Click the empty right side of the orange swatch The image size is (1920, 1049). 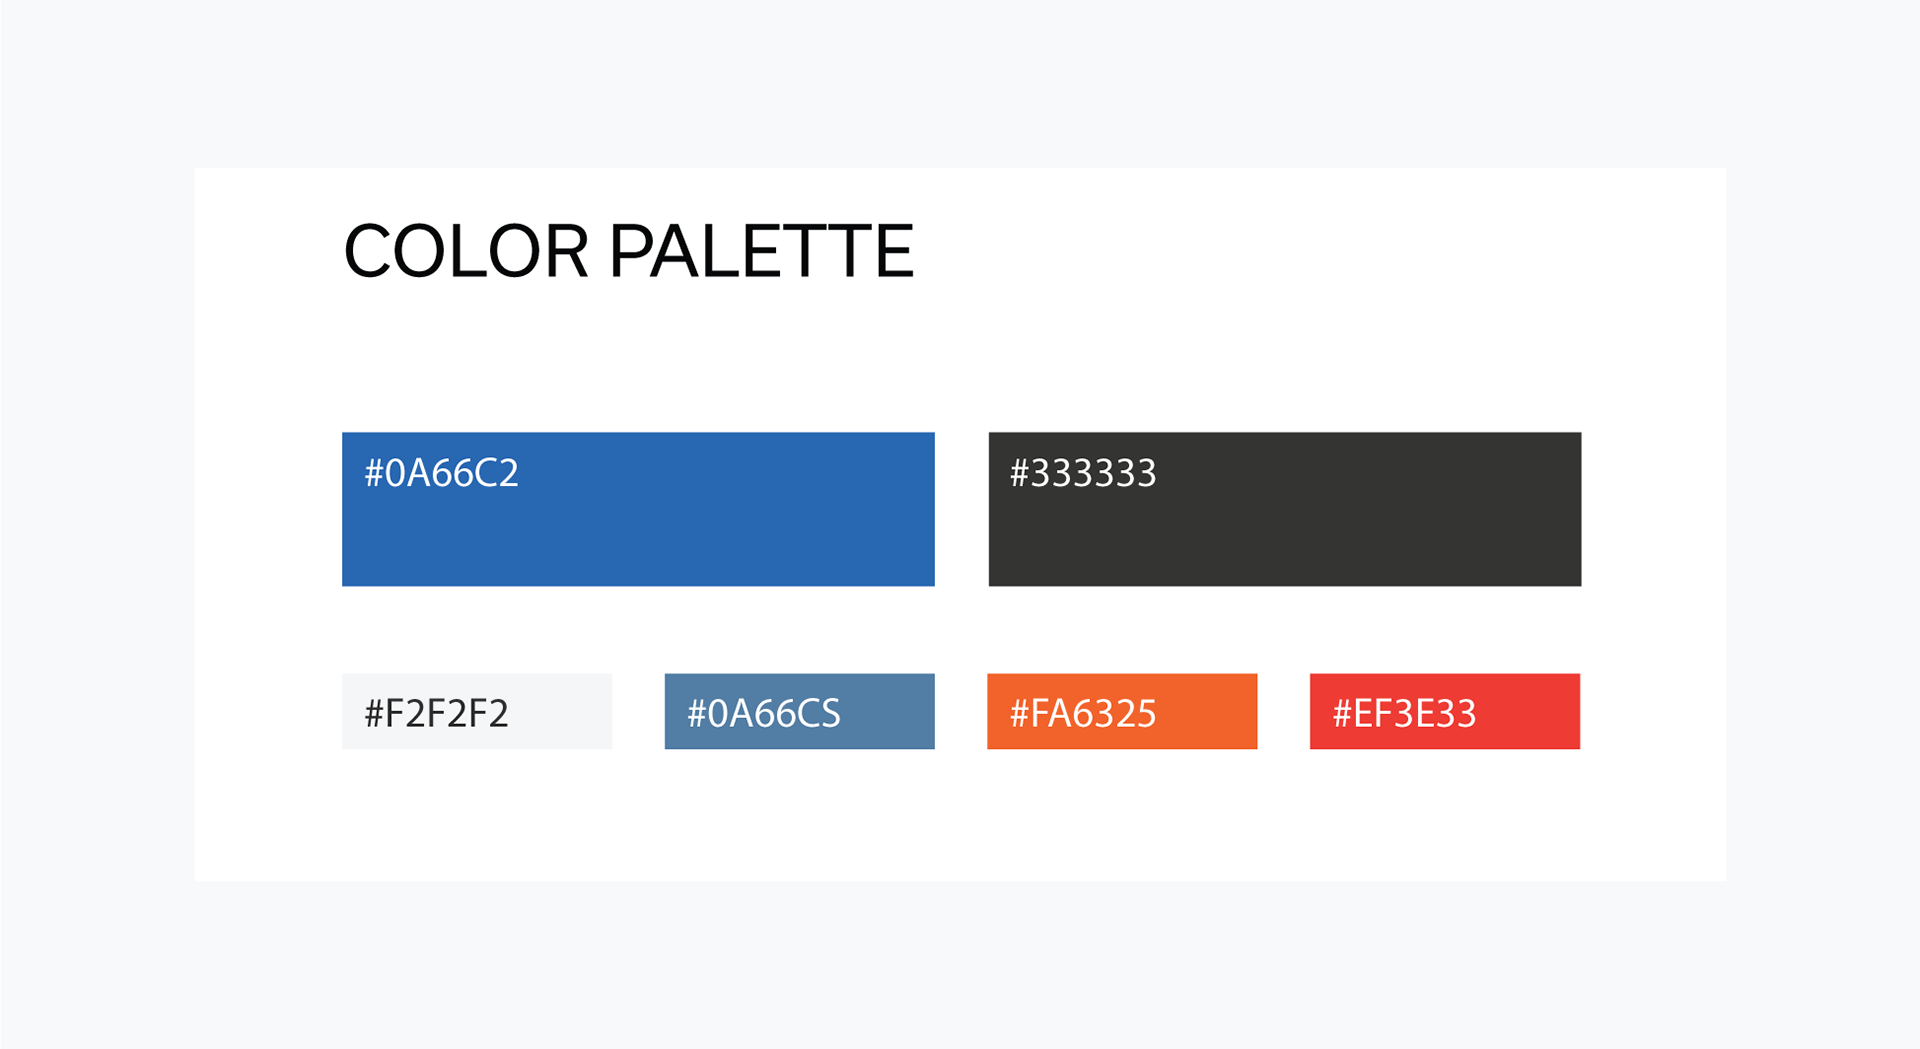coord(1210,711)
